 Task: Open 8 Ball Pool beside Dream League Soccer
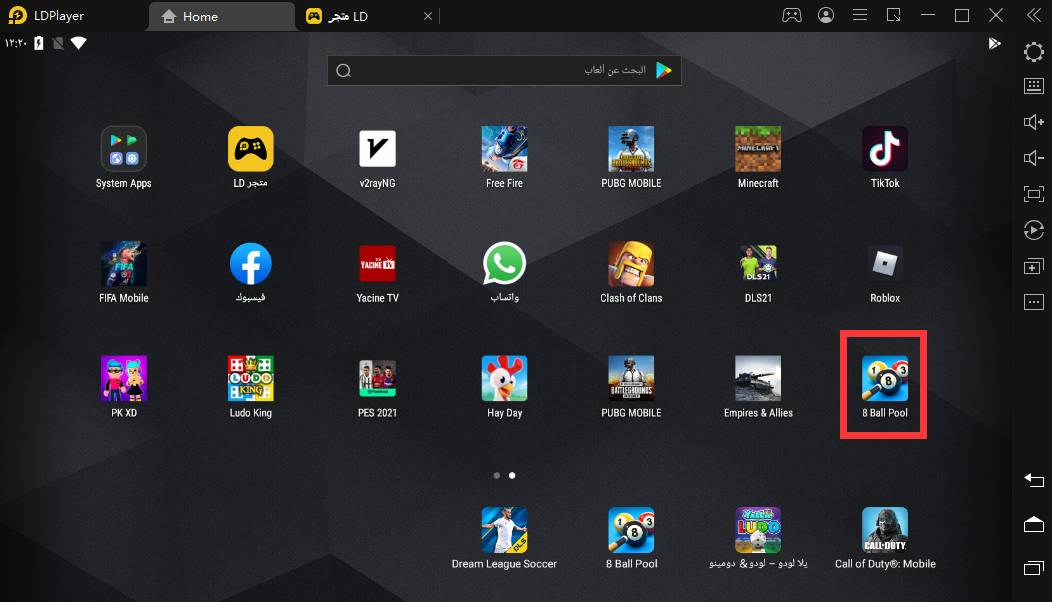pos(631,530)
